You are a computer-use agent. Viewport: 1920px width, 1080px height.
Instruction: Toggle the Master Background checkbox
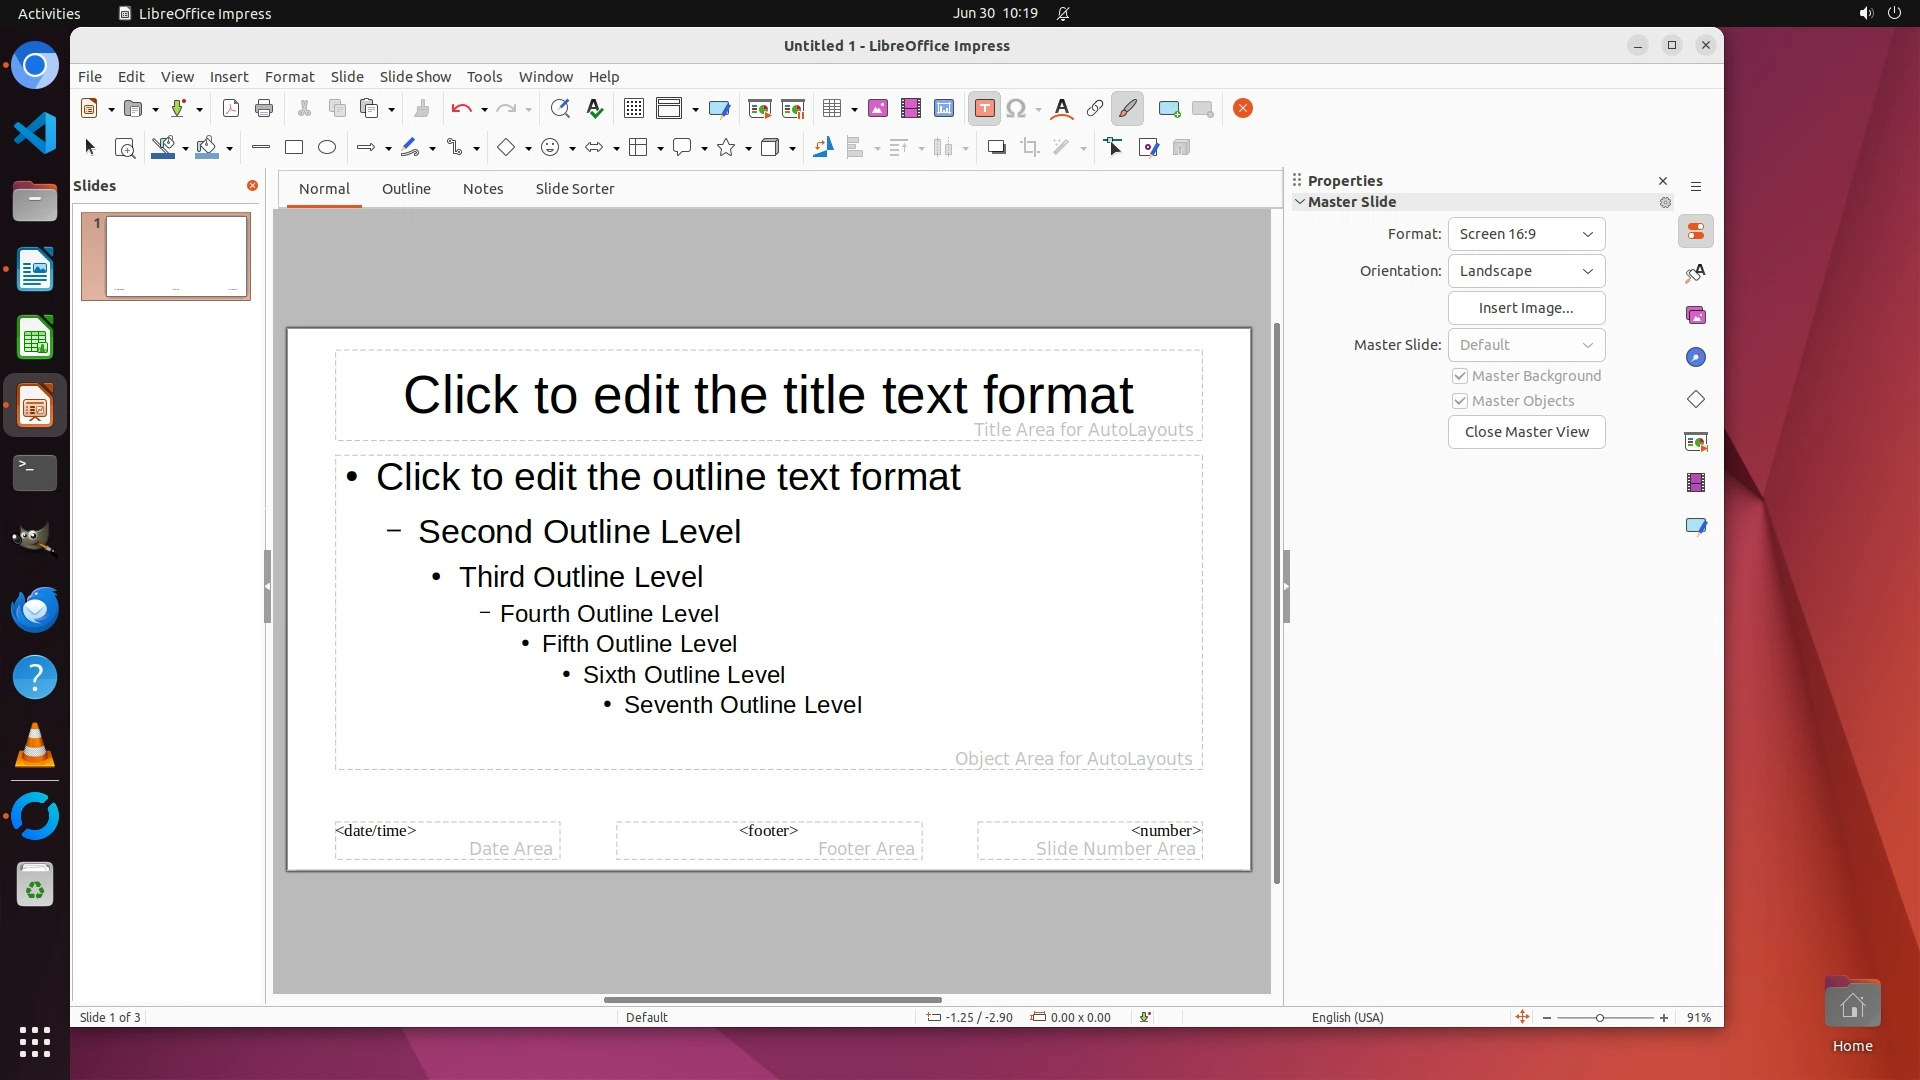[1460, 376]
